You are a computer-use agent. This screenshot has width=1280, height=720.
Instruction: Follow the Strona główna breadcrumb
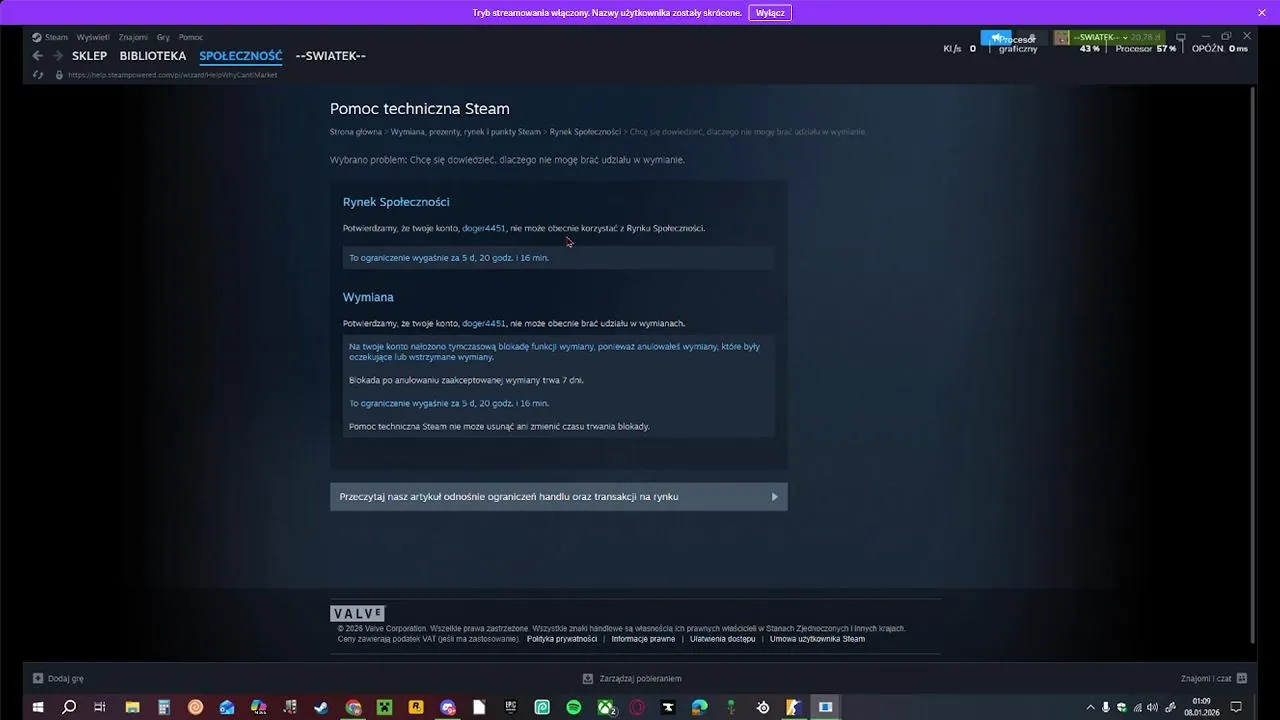356,132
